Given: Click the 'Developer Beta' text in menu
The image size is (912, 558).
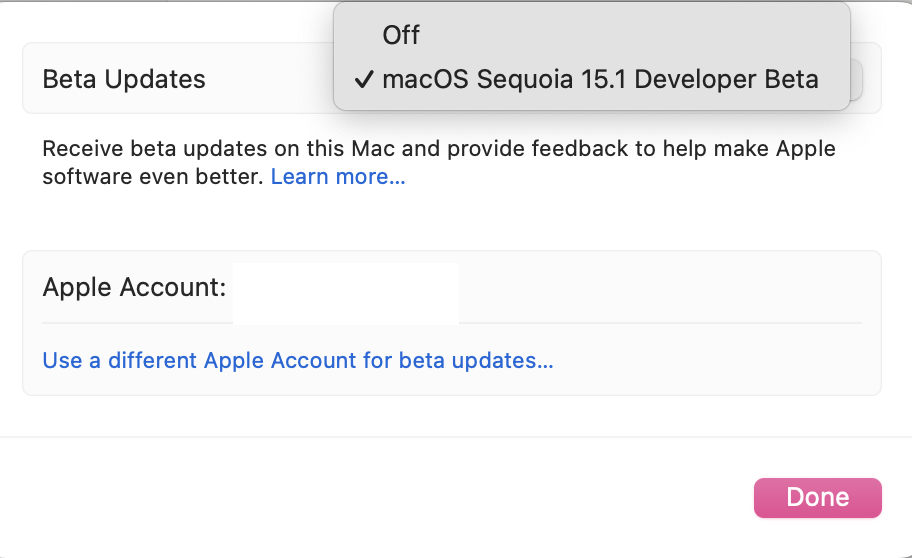Looking at the screenshot, I should click(x=727, y=79).
